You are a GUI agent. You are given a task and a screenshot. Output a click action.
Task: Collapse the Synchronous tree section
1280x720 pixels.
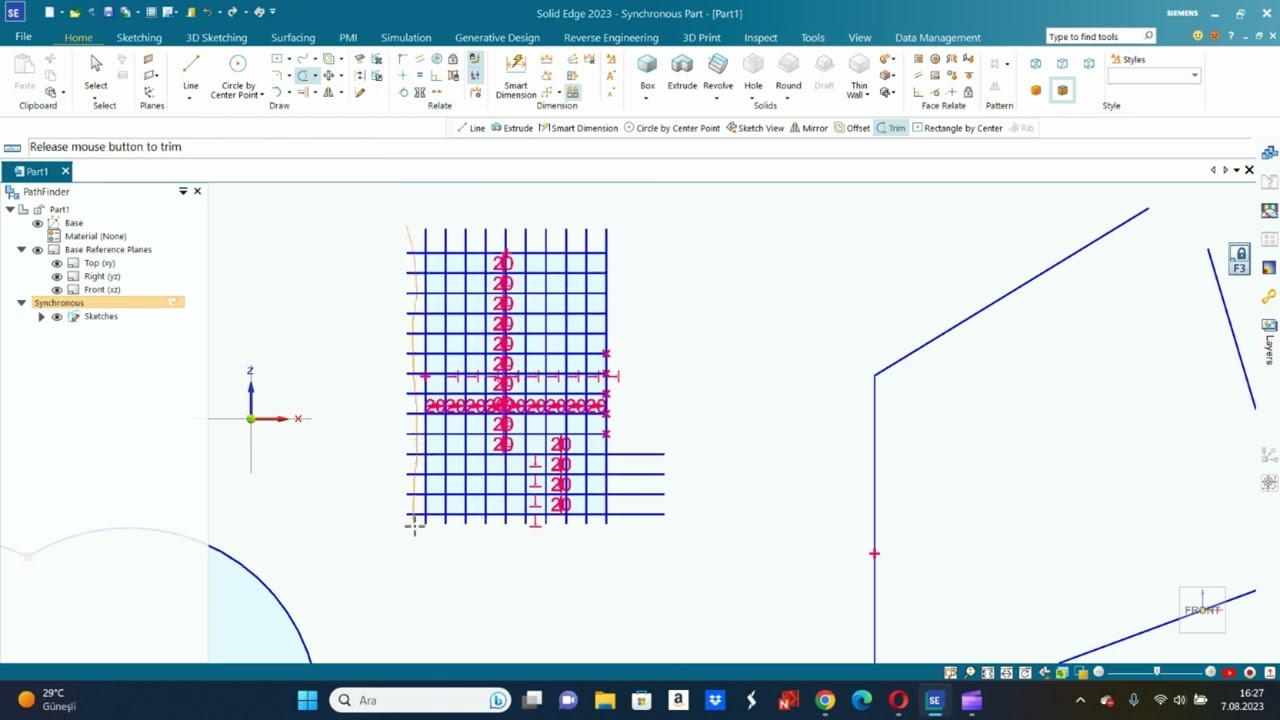(x=21, y=303)
